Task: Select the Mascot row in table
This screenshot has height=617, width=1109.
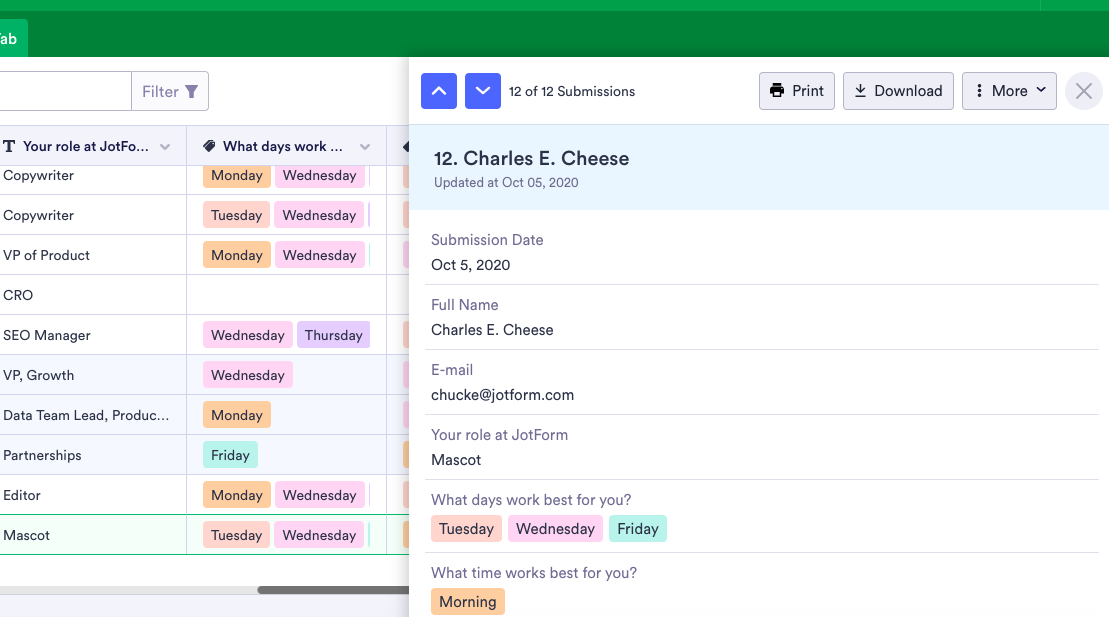Action: tap(204, 535)
